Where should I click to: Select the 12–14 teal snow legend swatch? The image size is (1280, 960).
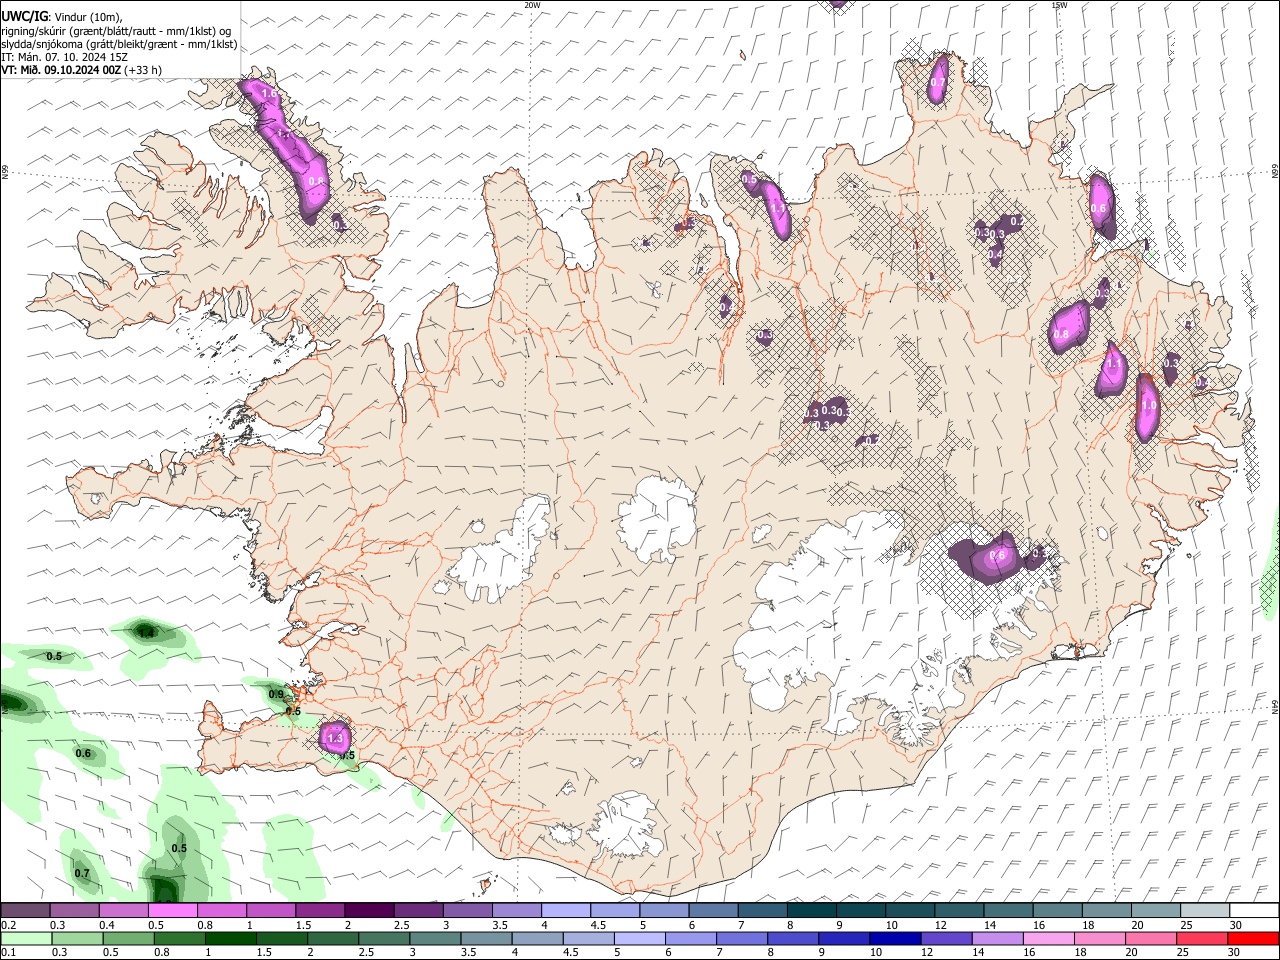959,911
